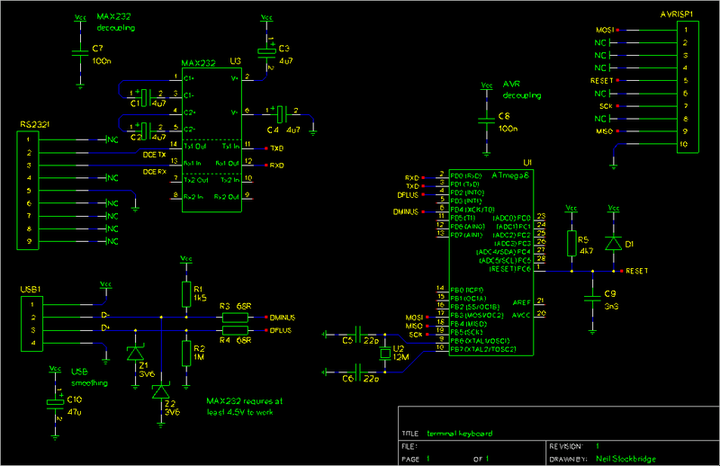Click the R3 68R resistor symbol
Screen dimensions: 720x466
point(235,318)
